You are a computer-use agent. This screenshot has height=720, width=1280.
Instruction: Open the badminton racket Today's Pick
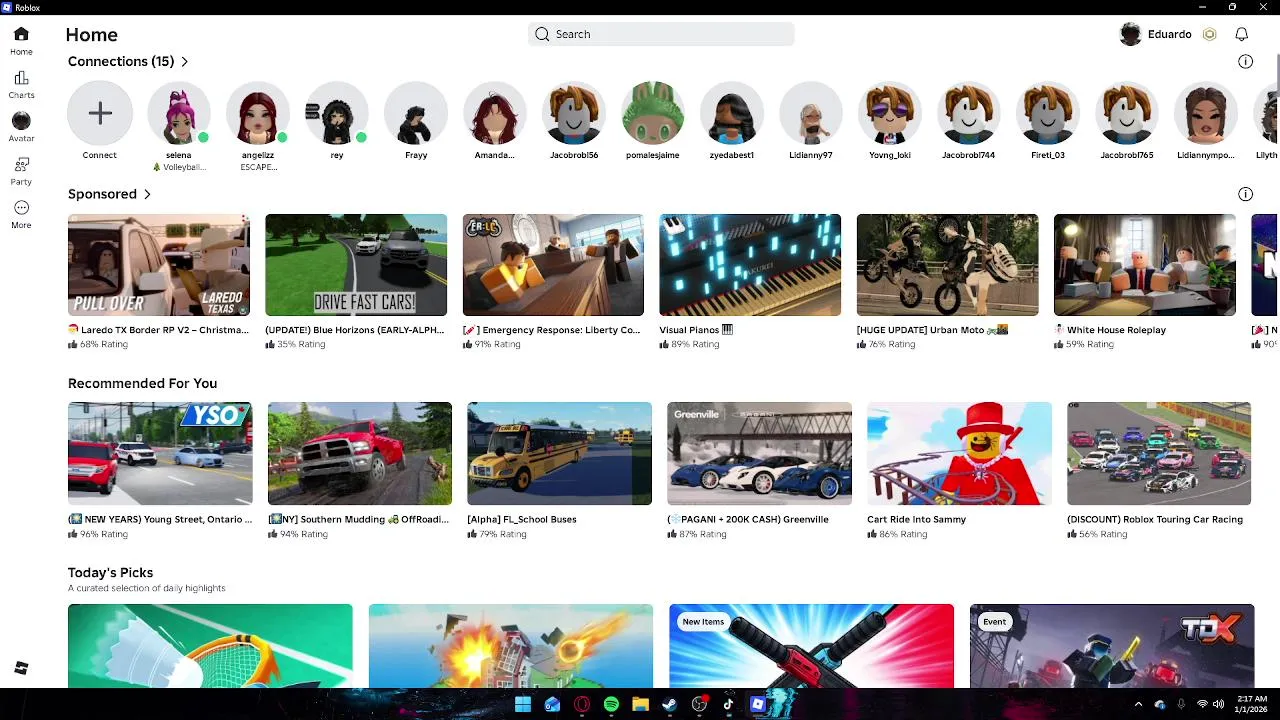coord(210,646)
